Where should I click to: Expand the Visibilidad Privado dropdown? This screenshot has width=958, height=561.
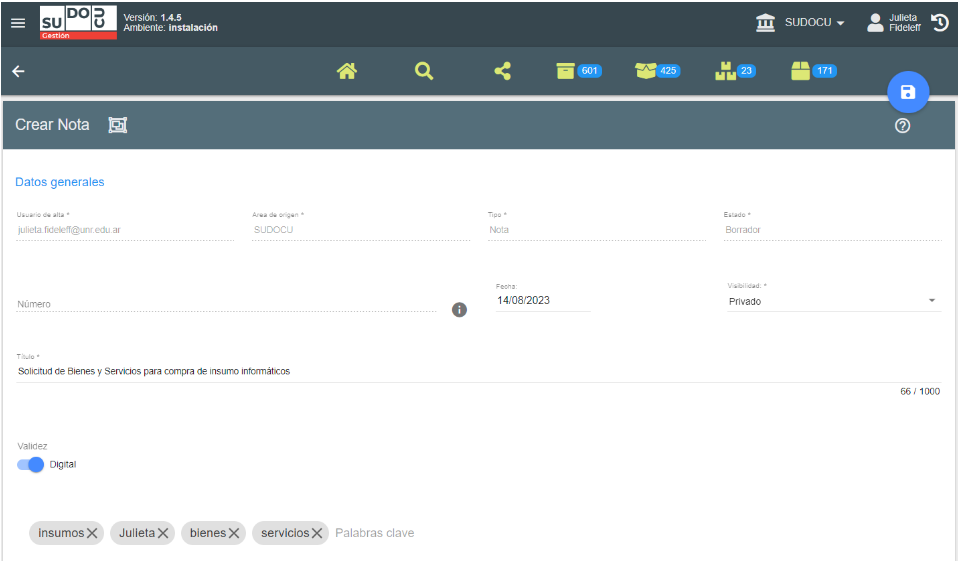tap(931, 301)
